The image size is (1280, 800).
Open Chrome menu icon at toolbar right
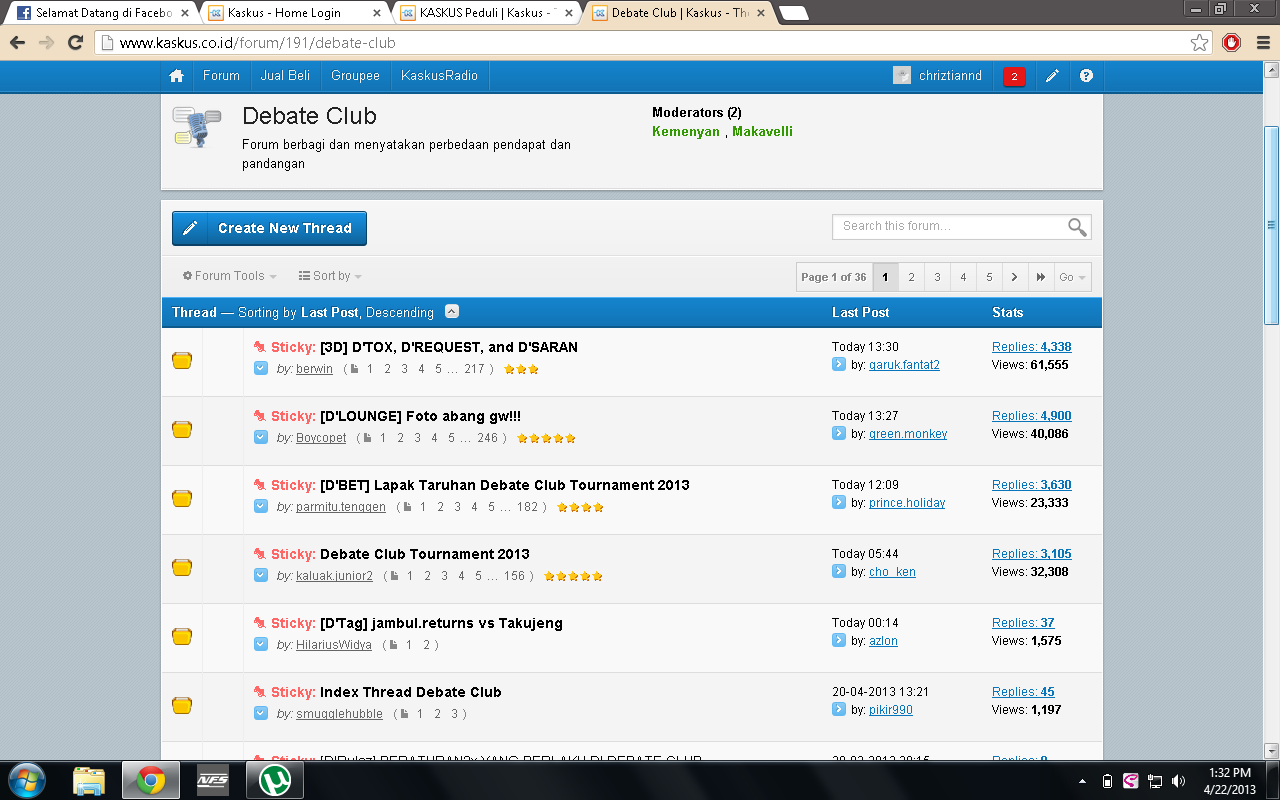point(1262,43)
